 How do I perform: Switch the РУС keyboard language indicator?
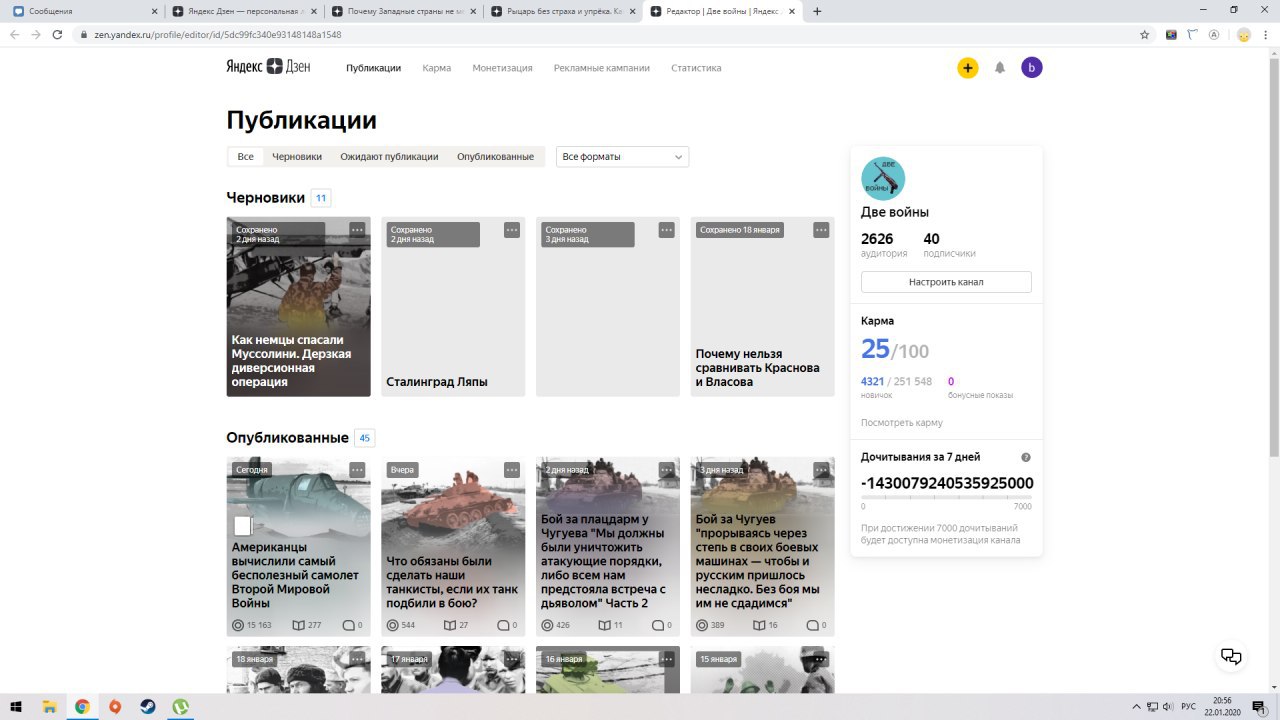click(1188, 706)
